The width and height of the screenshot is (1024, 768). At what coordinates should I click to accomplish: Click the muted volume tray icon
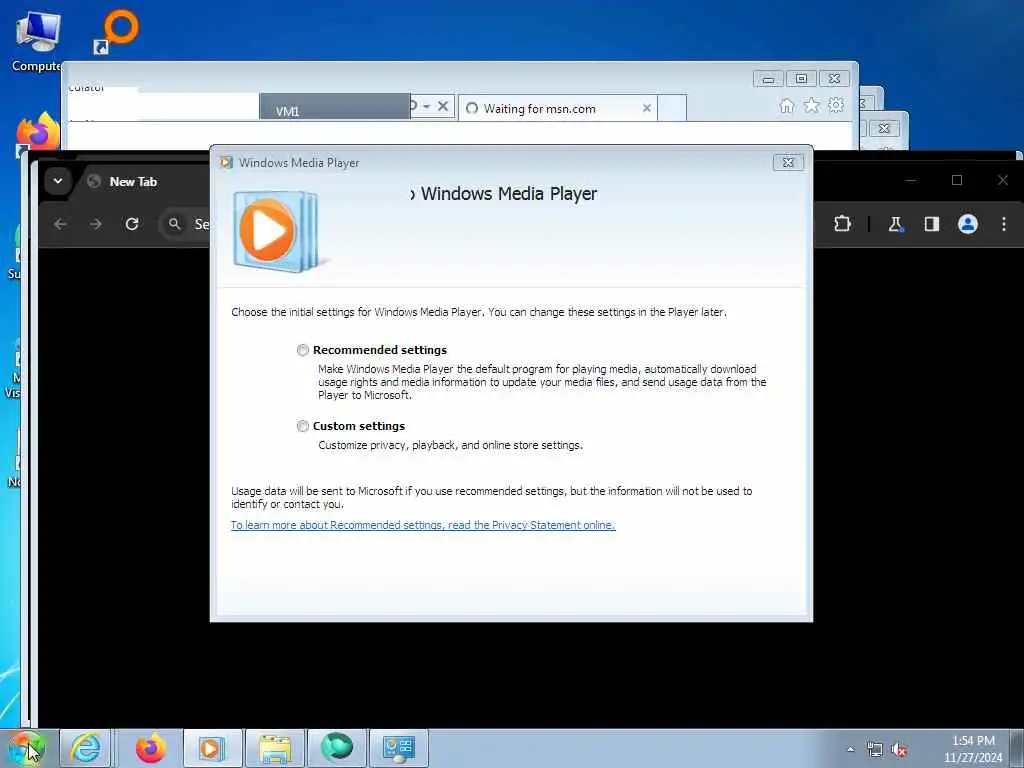[900, 750]
